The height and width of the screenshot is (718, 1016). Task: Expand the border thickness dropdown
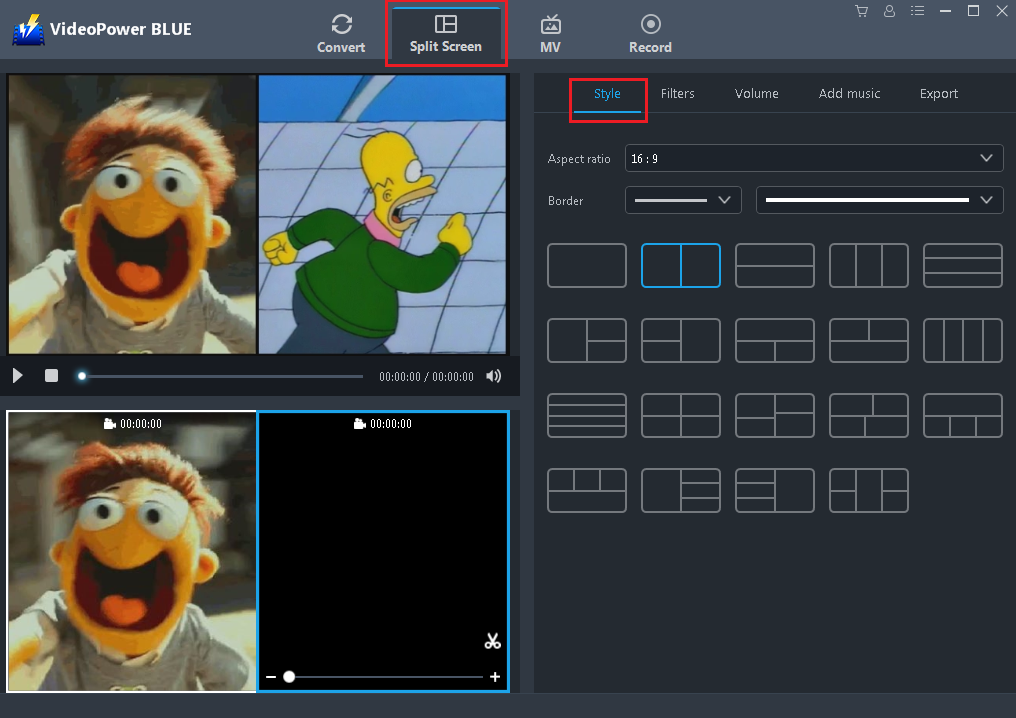point(683,200)
